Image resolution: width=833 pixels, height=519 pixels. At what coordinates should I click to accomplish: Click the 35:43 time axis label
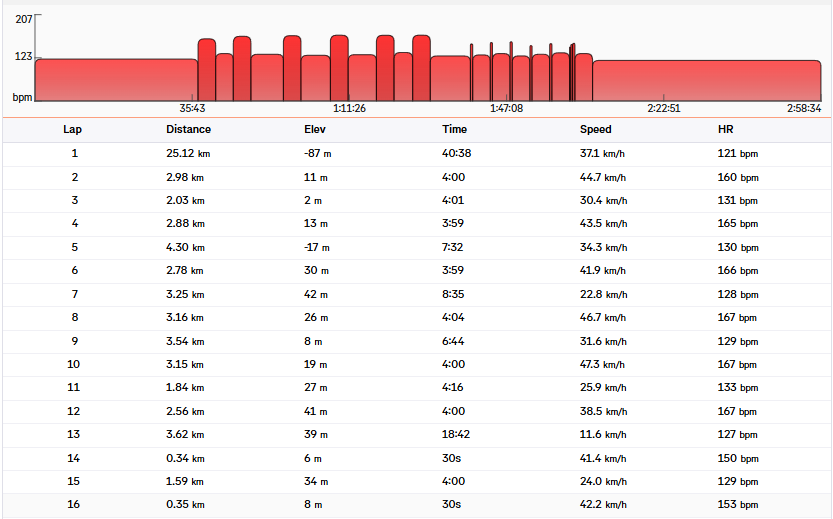tap(192, 108)
